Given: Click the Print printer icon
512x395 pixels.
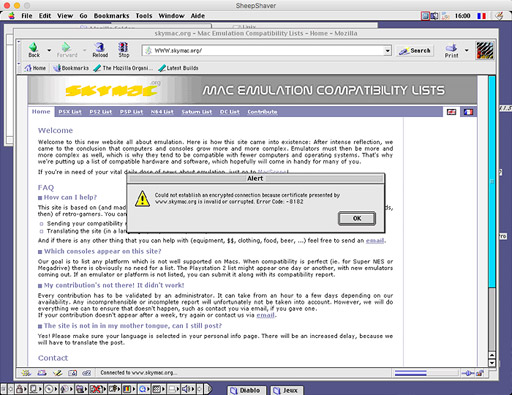Looking at the screenshot, I should [451, 47].
